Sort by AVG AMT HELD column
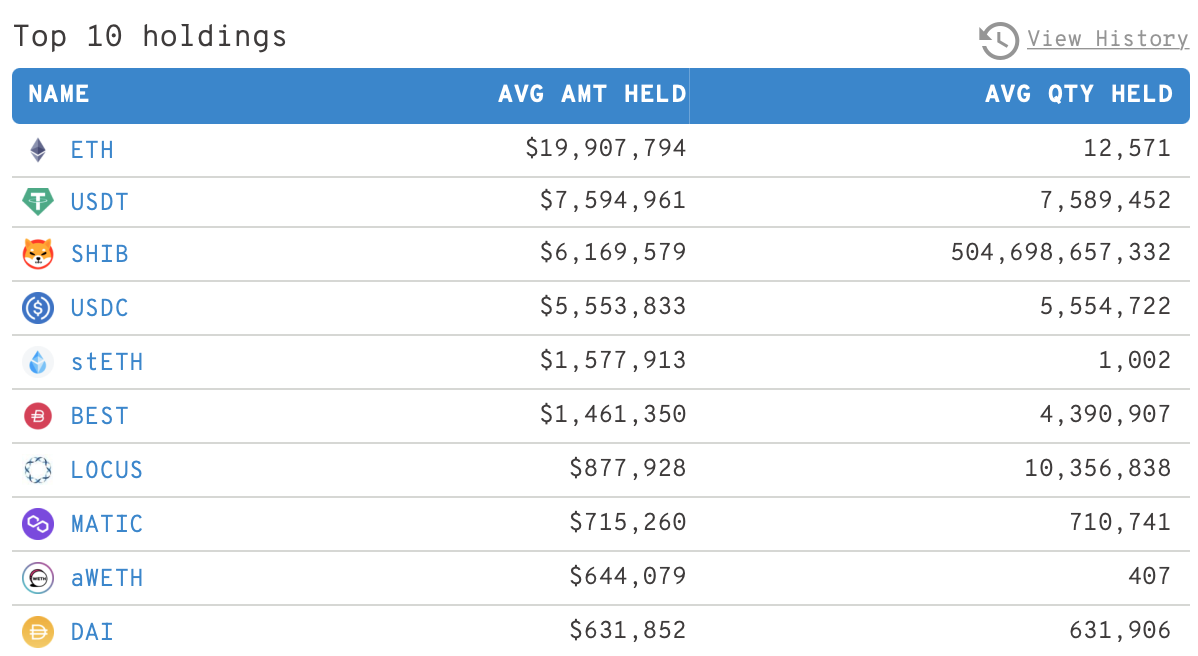This screenshot has height=656, width=1198. pos(592,94)
